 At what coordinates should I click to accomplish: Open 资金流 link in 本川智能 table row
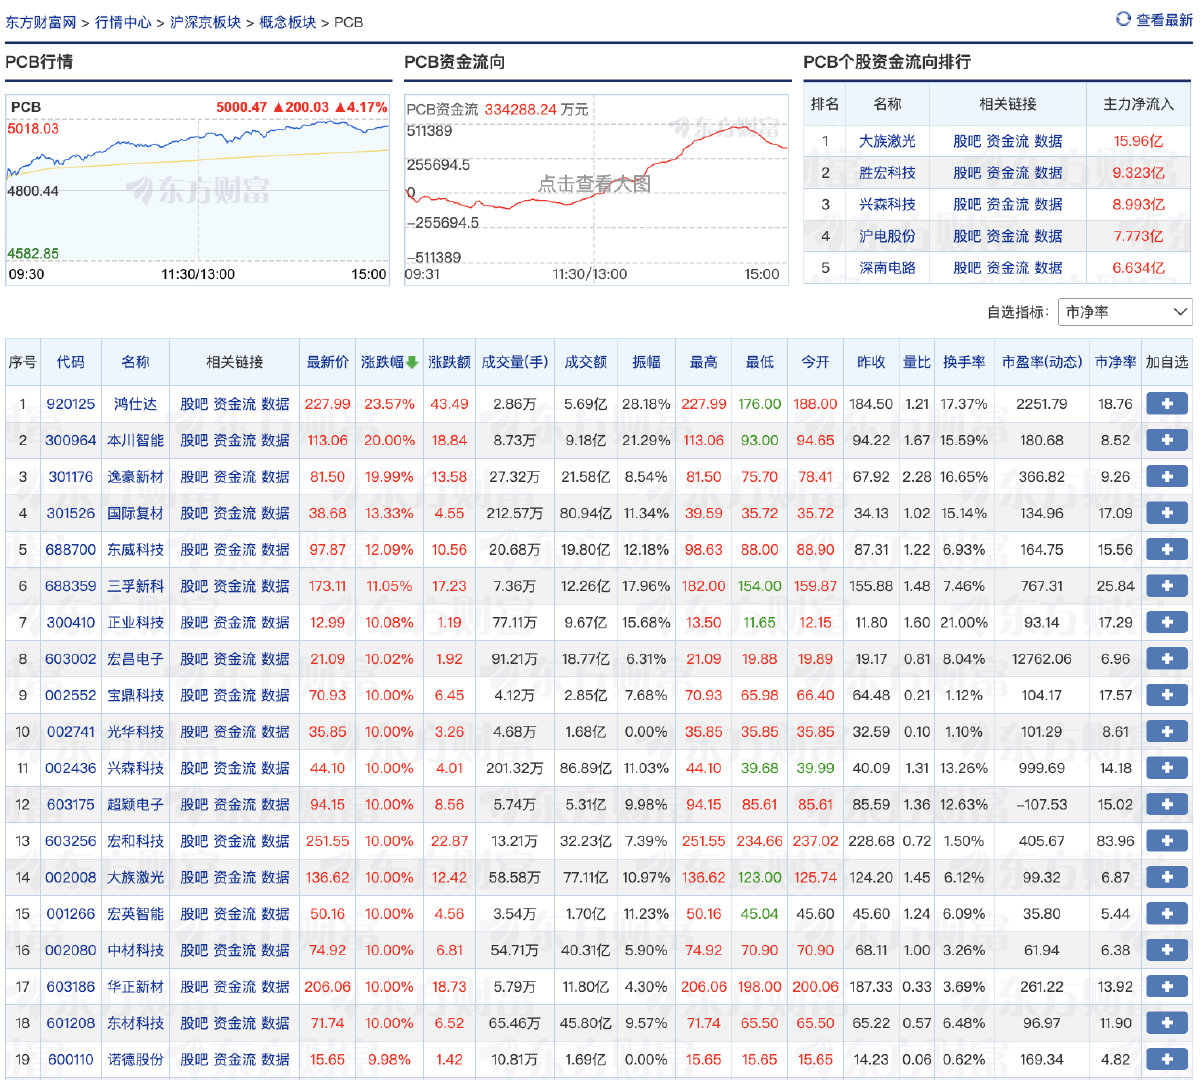[x=235, y=440]
